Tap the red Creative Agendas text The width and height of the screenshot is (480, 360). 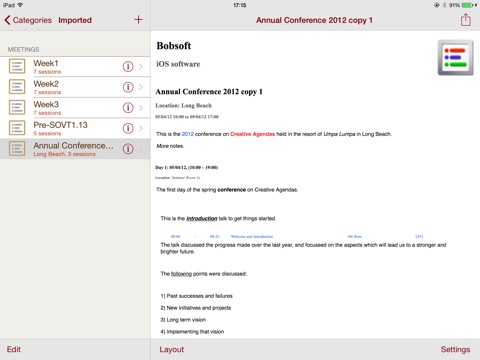252,134
